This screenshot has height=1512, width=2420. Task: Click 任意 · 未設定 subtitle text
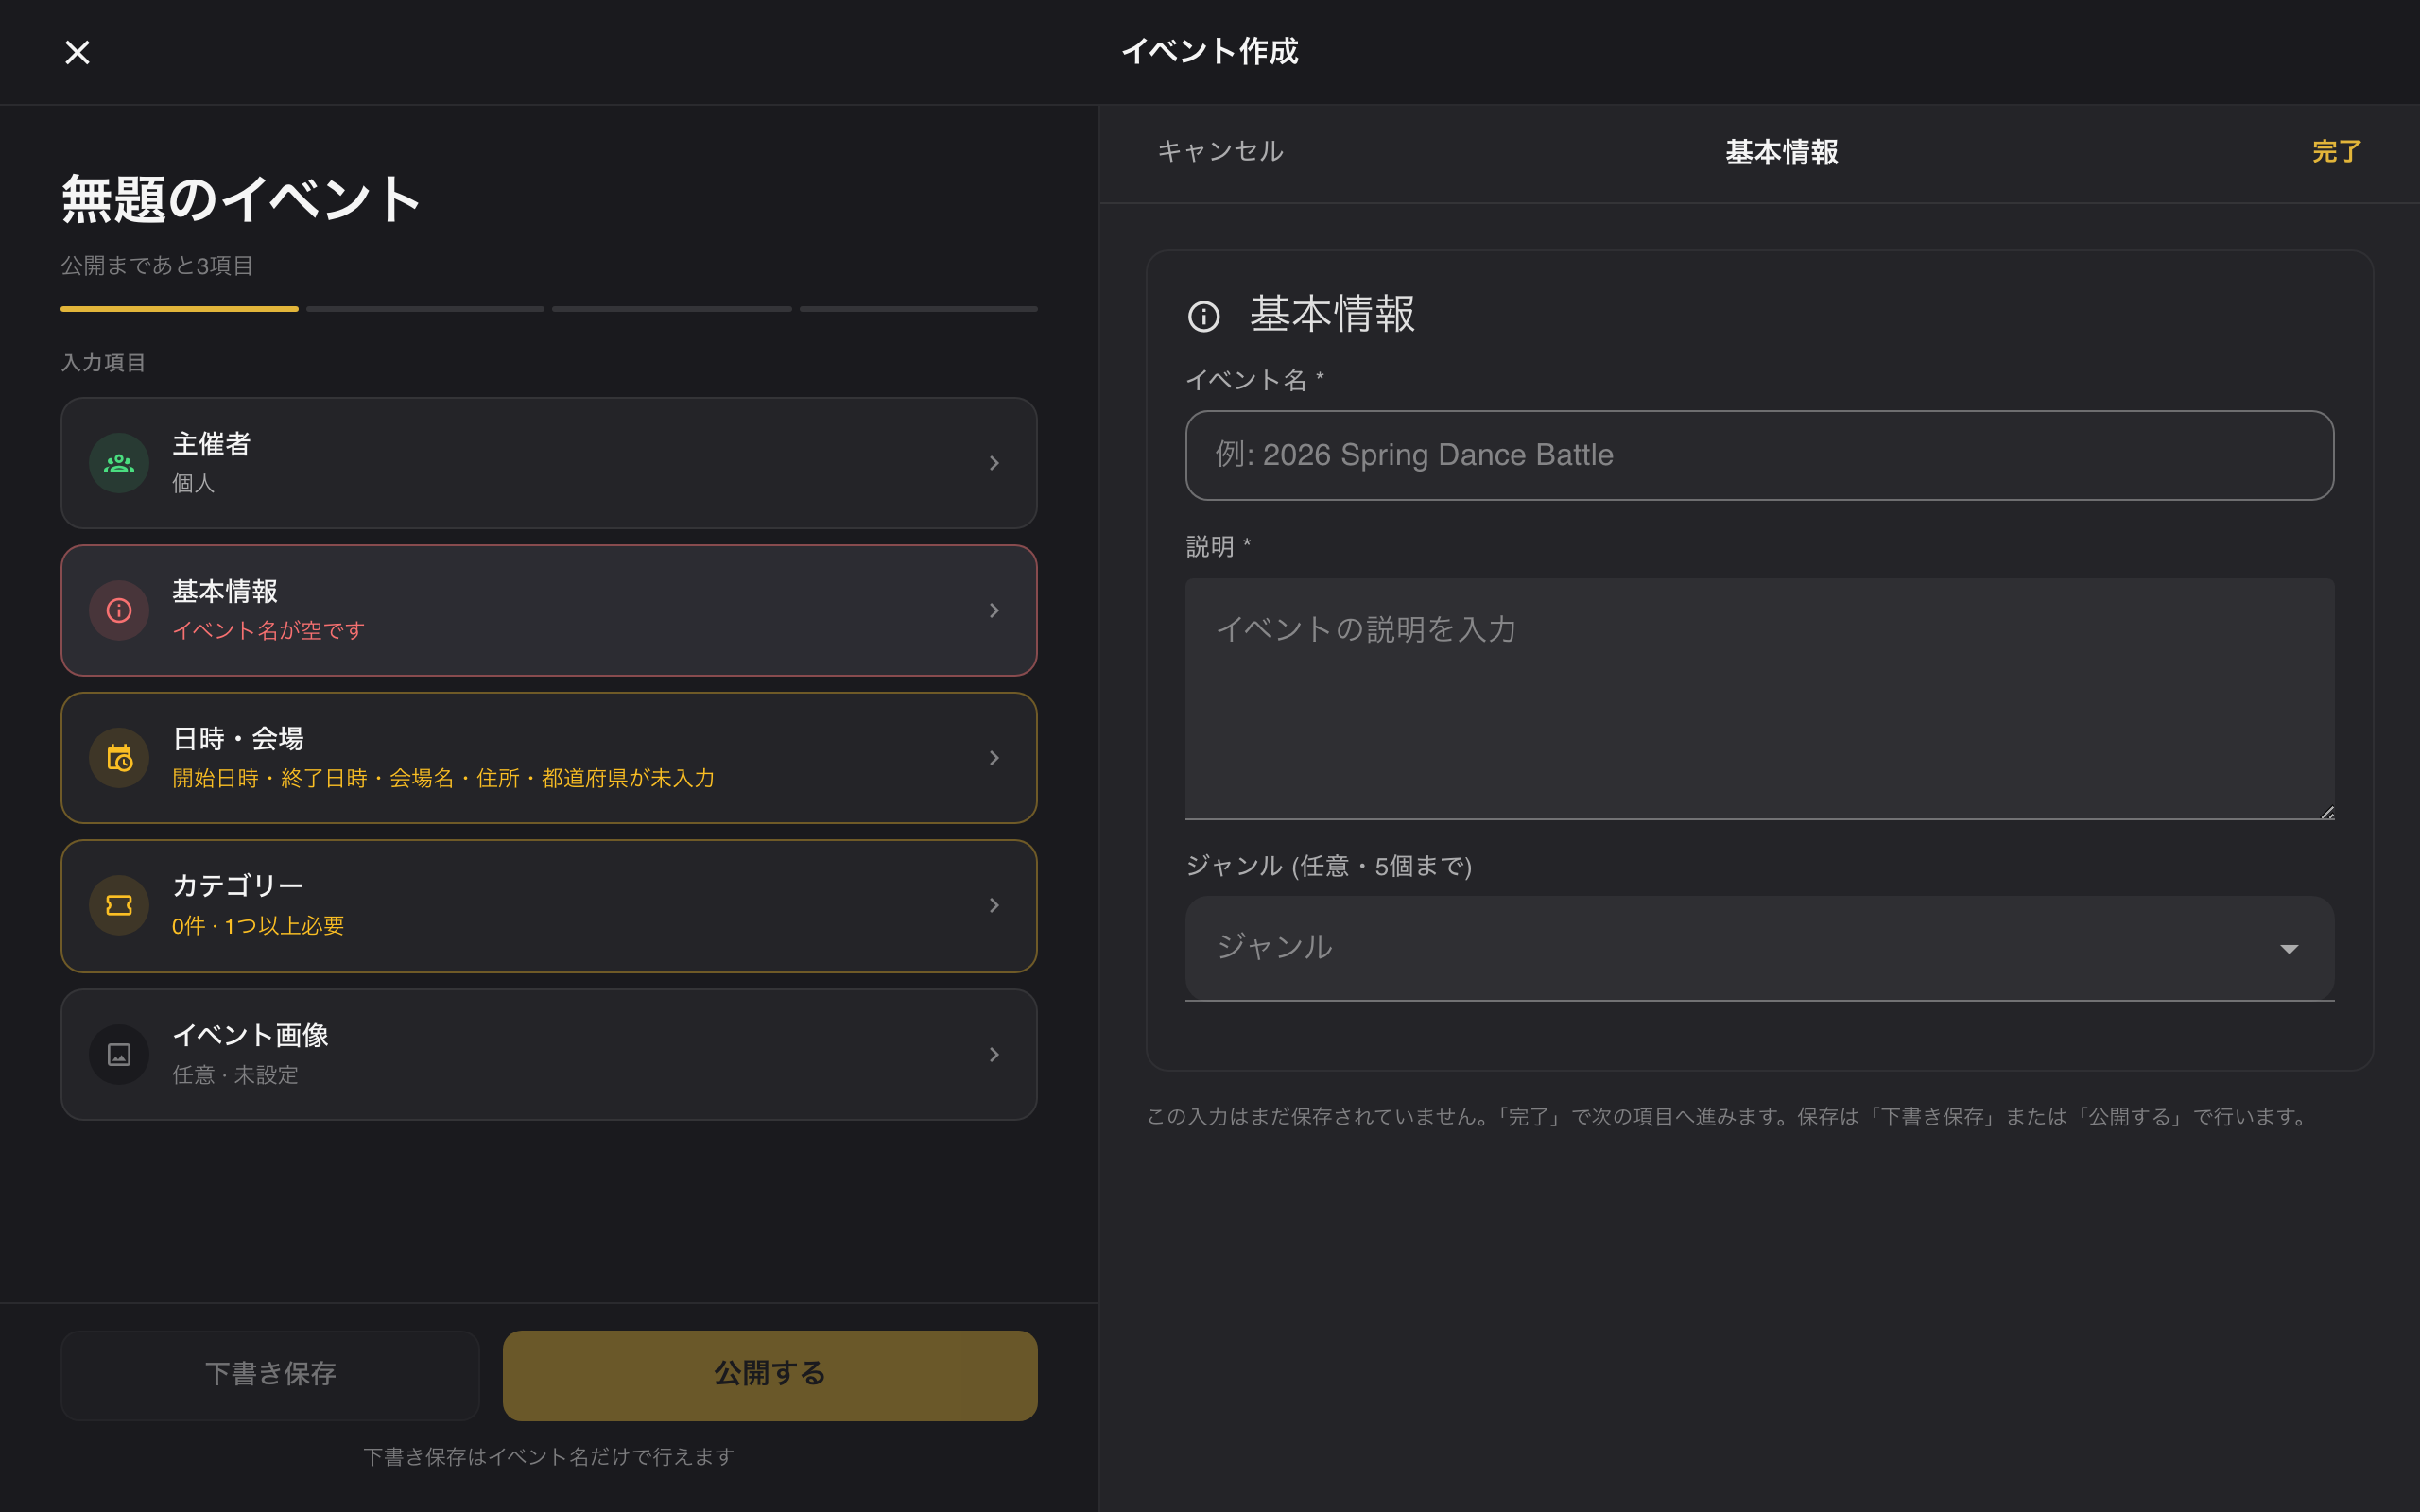click(235, 1075)
